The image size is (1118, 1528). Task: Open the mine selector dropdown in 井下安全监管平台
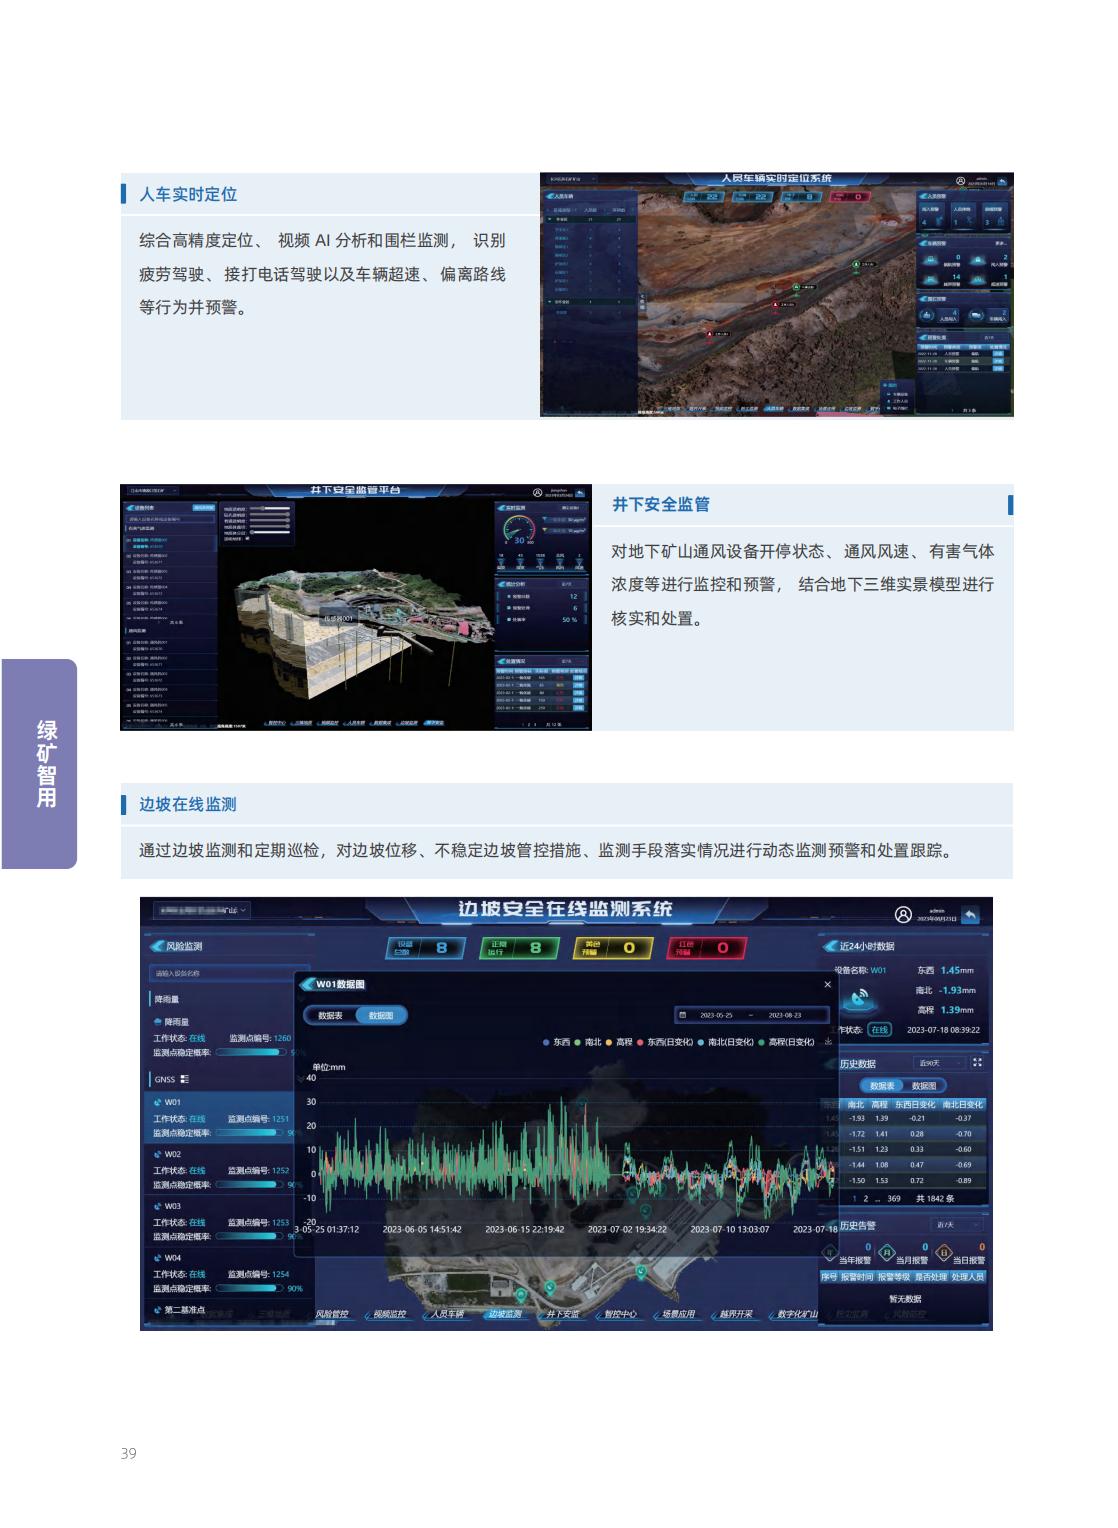153,490
